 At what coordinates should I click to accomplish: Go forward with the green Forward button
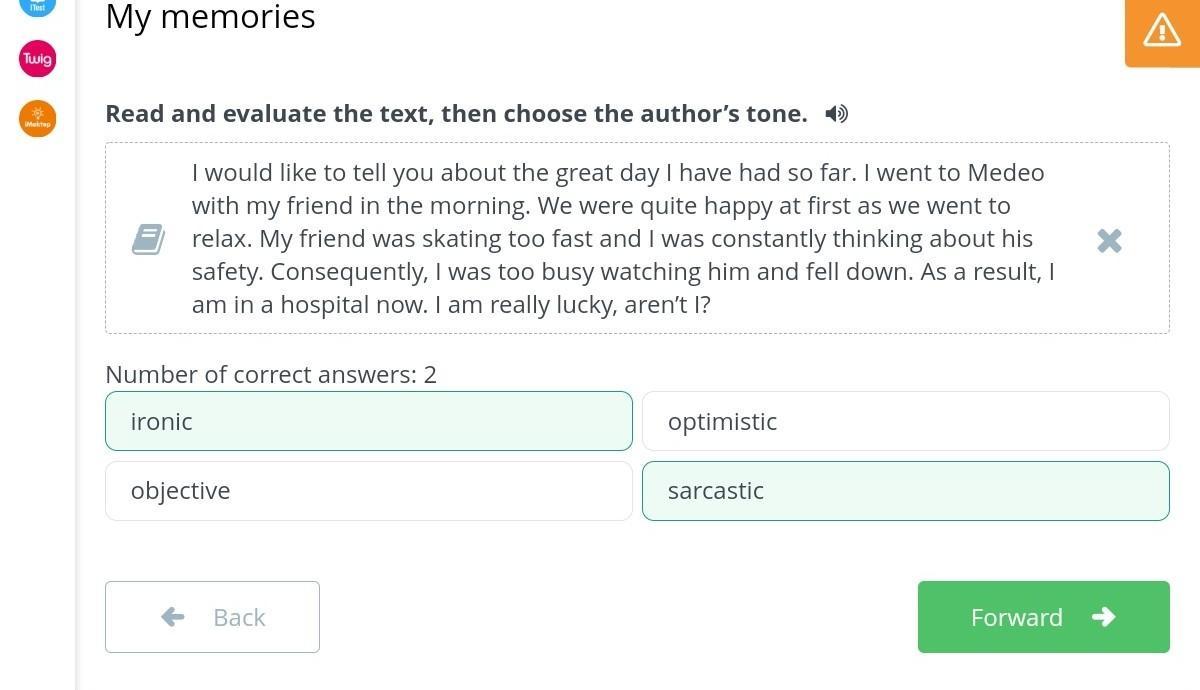[x=1044, y=617]
